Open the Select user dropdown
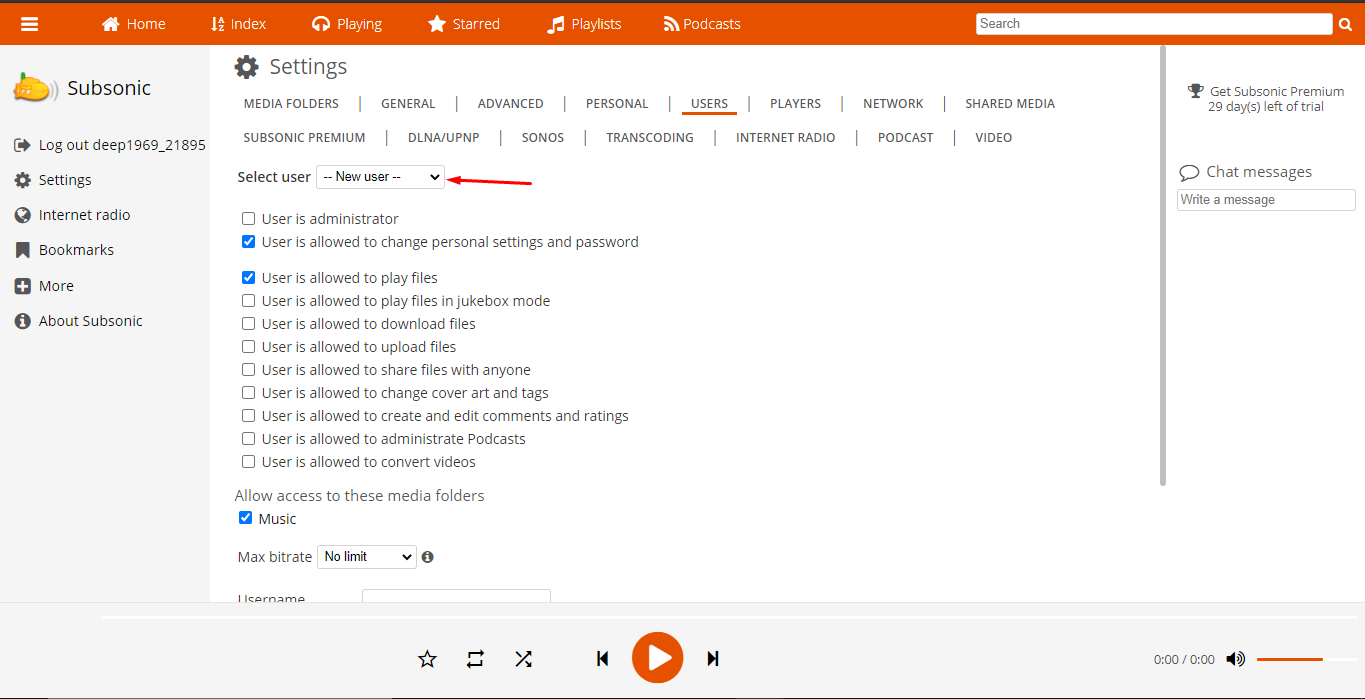 [380, 176]
